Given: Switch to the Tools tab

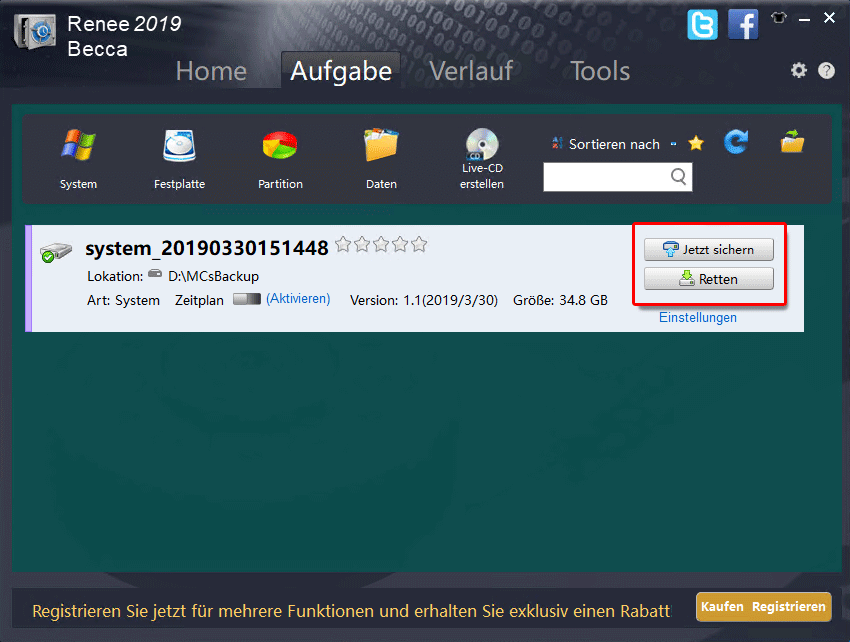Looking at the screenshot, I should pyautogui.click(x=600, y=71).
